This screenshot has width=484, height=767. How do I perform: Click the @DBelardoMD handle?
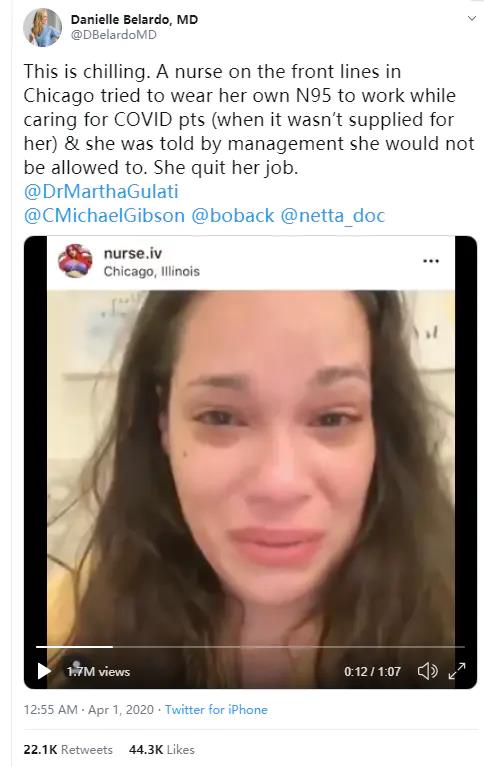click(114, 35)
